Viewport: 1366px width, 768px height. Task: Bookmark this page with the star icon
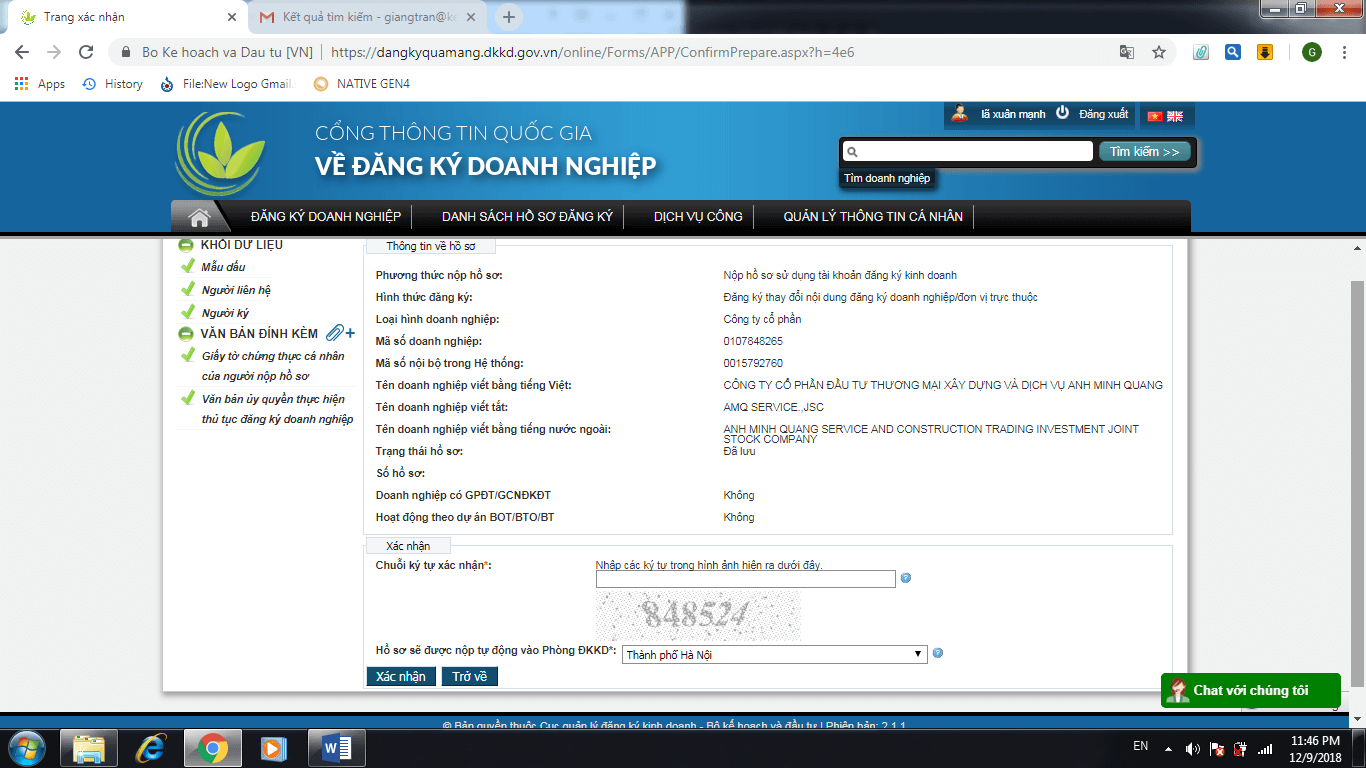coord(1159,52)
